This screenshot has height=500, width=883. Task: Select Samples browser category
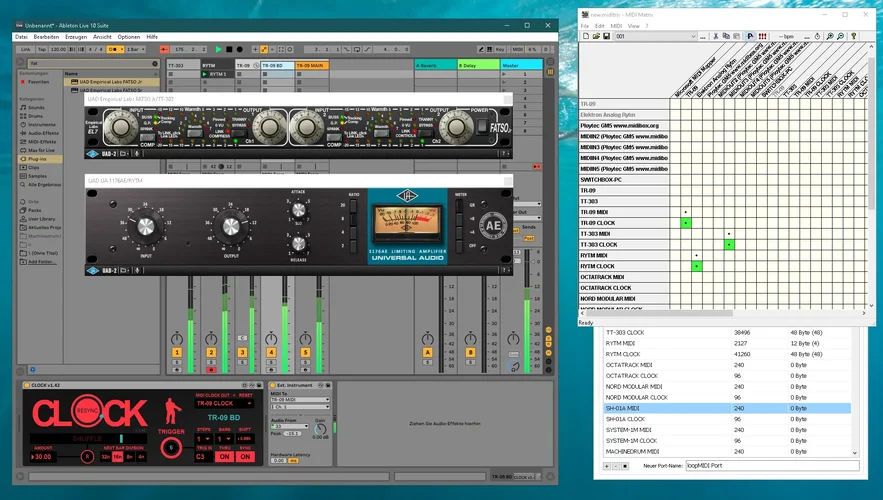(x=38, y=176)
